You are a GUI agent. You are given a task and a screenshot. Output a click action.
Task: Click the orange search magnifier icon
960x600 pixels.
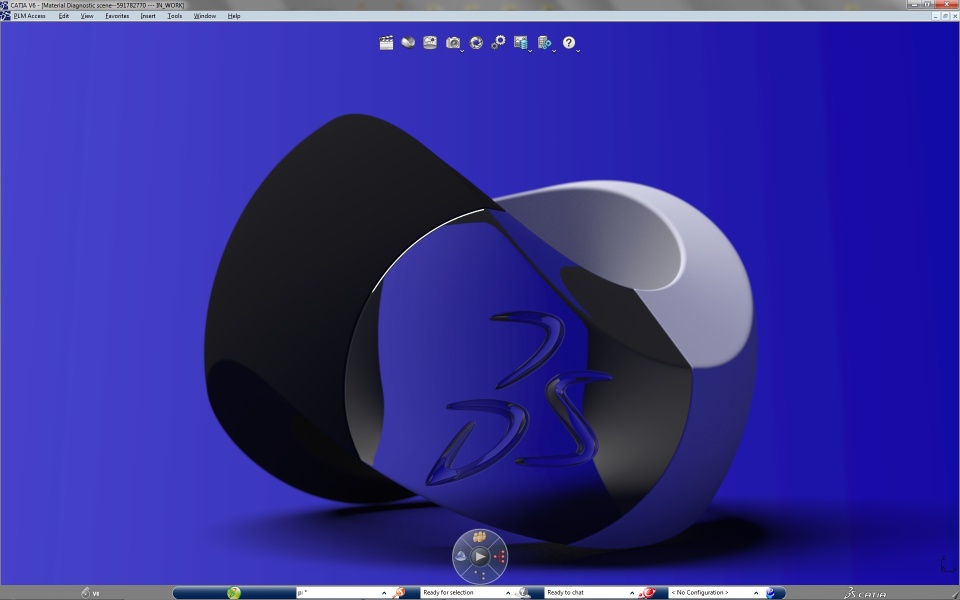399,593
